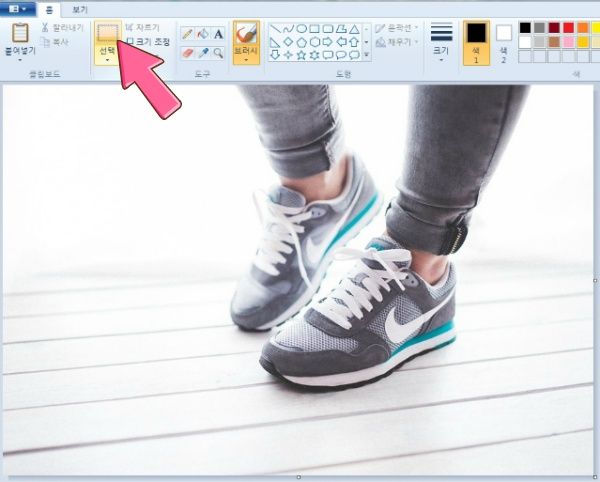Pick the Line shape
Image resolution: width=600 pixels, height=482 pixels.
275,29
